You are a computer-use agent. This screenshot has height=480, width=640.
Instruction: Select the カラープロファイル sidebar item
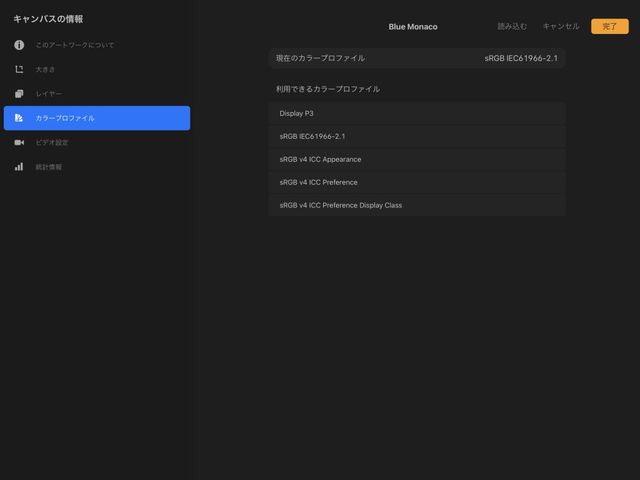tap(97, 118)
